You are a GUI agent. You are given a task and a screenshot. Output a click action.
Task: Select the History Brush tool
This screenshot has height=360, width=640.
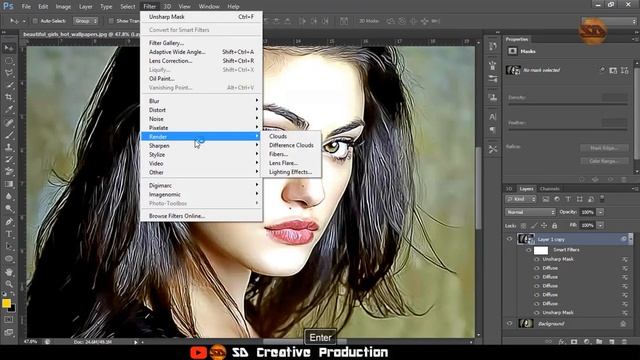9,160
